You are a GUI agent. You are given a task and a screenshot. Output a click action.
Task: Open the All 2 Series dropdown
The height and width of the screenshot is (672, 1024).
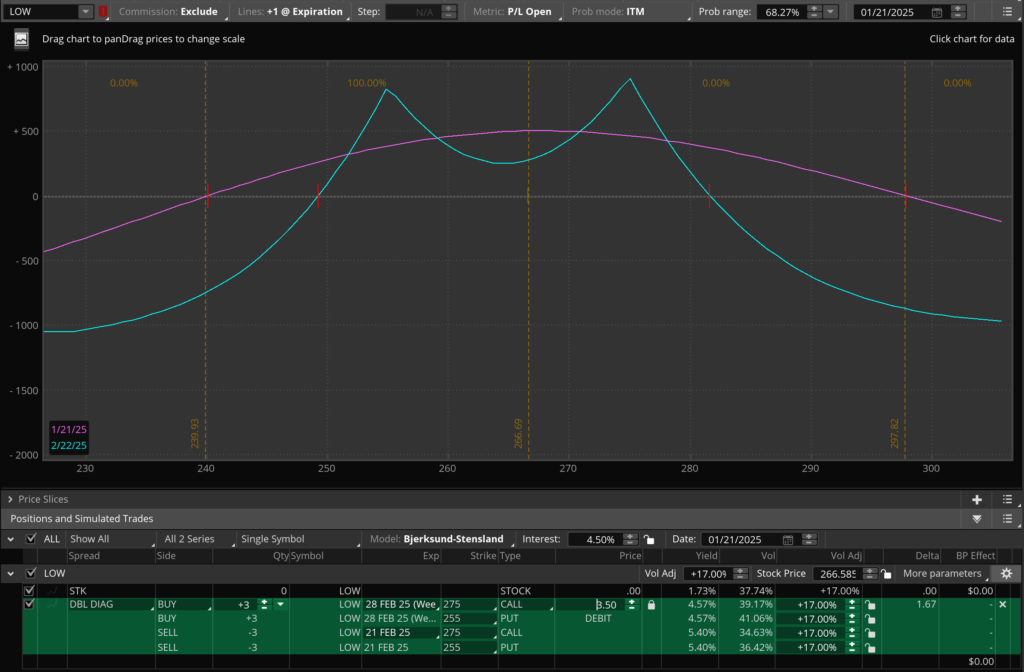tap(198, 539)
